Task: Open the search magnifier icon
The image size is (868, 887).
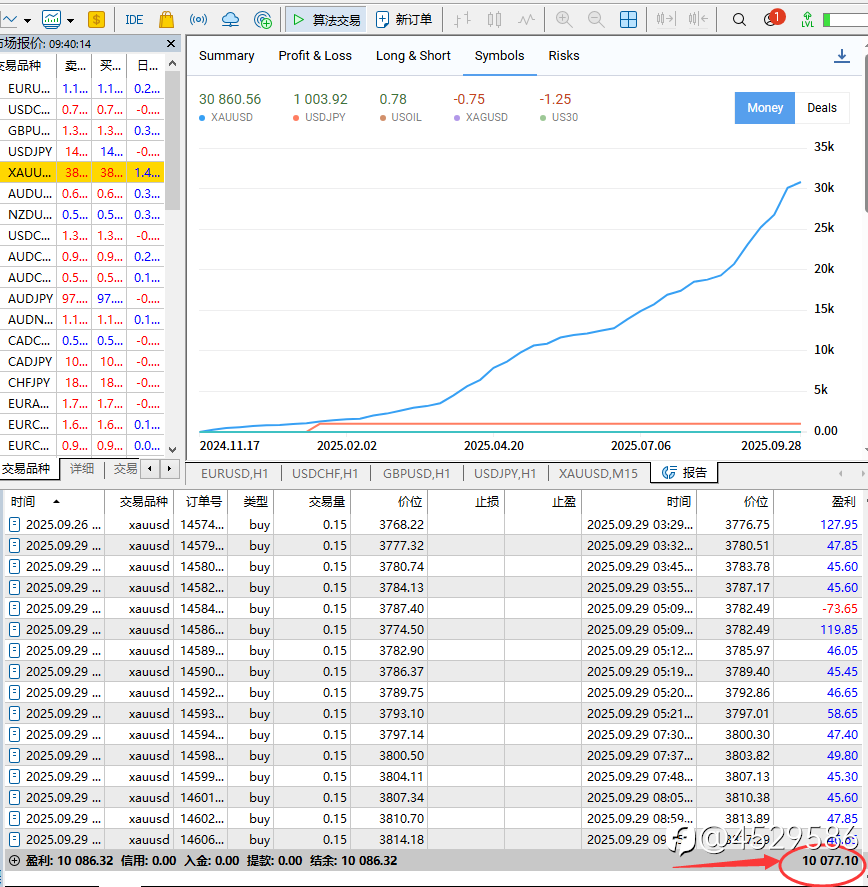Action: point(738,20)
